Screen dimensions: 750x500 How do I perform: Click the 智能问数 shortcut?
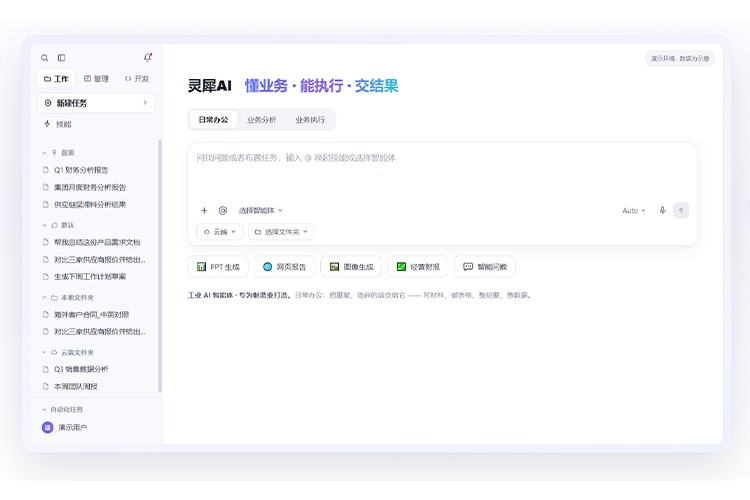485,267
